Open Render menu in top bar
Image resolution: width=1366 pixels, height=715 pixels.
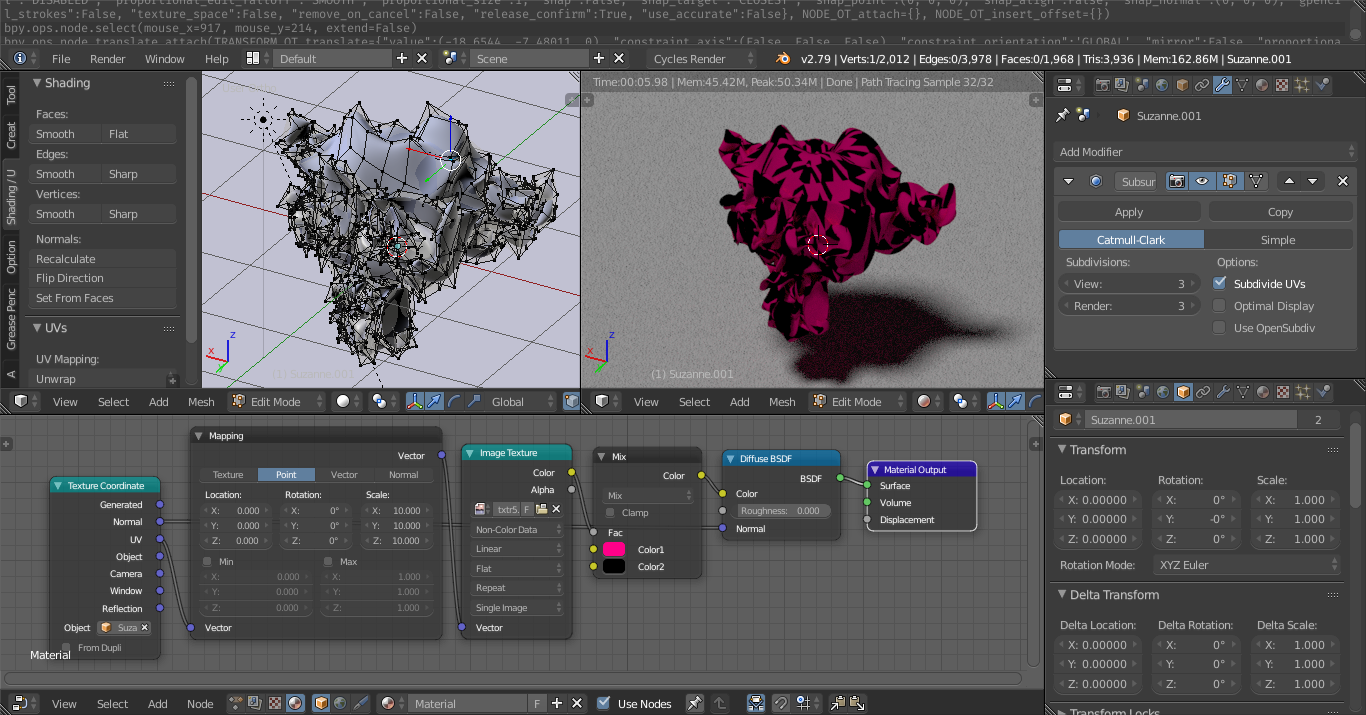[x=108, y=59]
